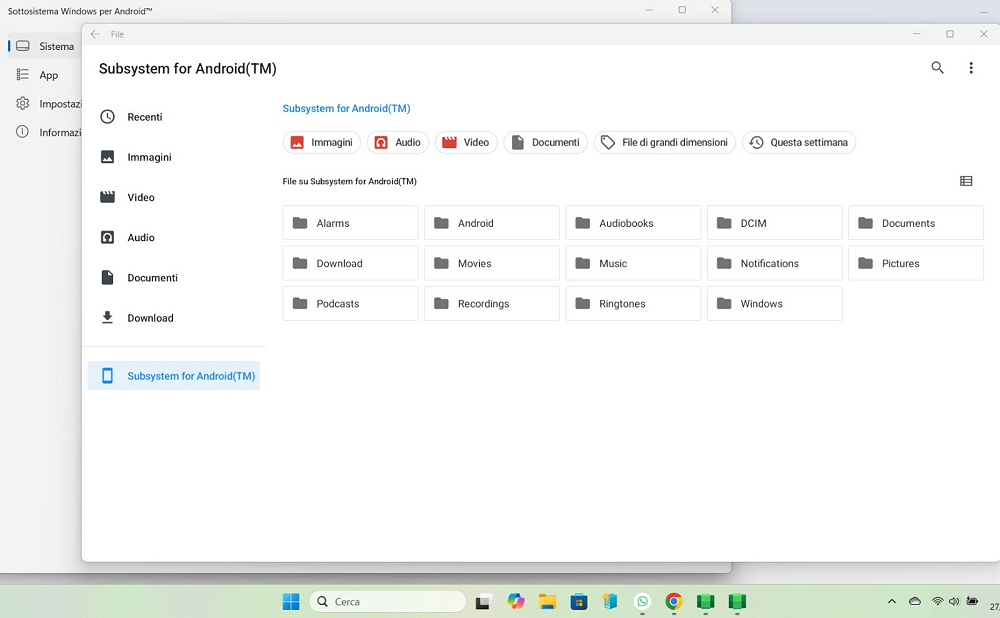This screenshot has height=618, width=1000.
Task: Select Subsystem for Android(TM) in the sidebar
Action: pyautogui.click(x=173, y=376)
